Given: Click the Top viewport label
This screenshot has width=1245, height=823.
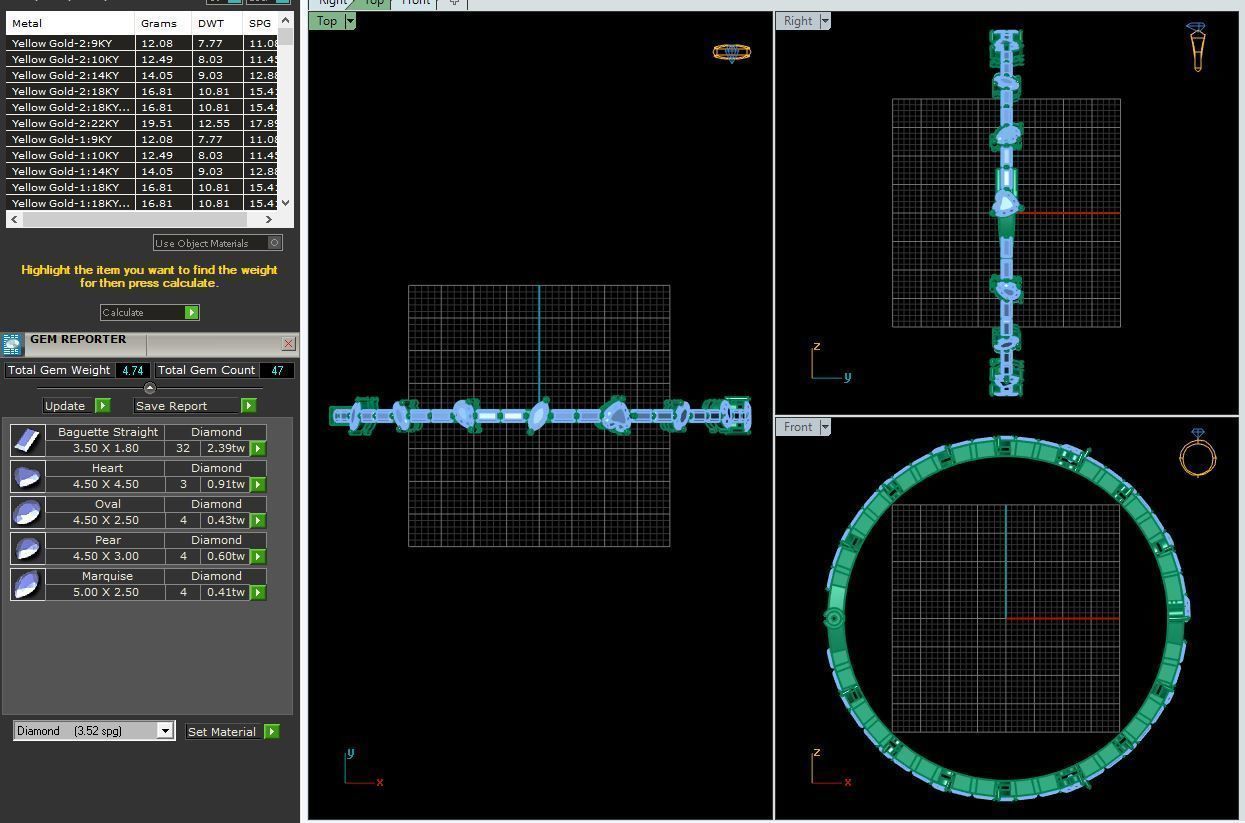Looking at the screenshot, I should tap(326, 21).
